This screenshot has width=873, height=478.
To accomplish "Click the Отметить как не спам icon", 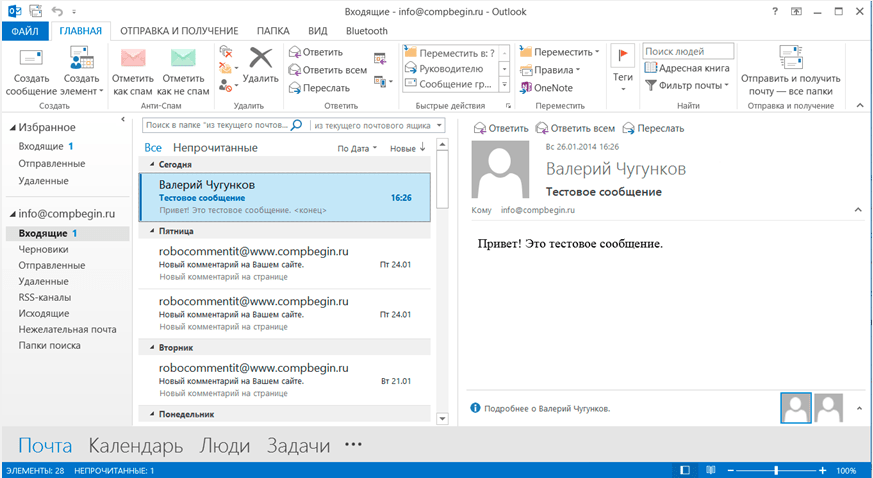I will (x=183, y=62).
